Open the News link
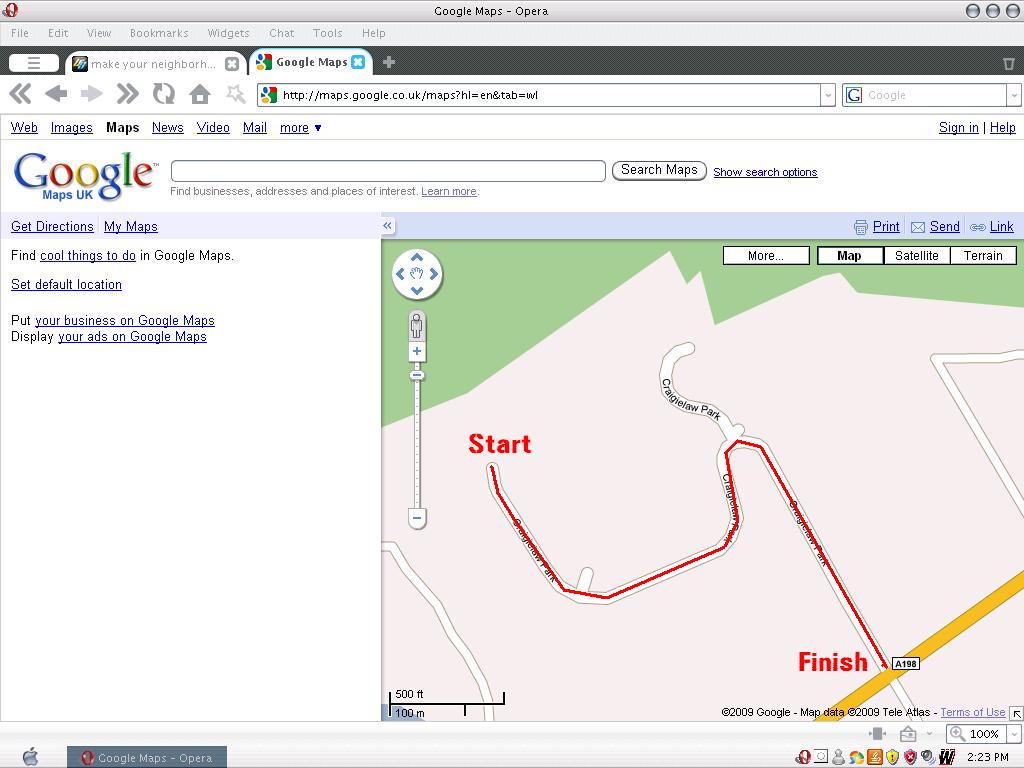The width and height of the screenshot is (1024, 768). 168,127
